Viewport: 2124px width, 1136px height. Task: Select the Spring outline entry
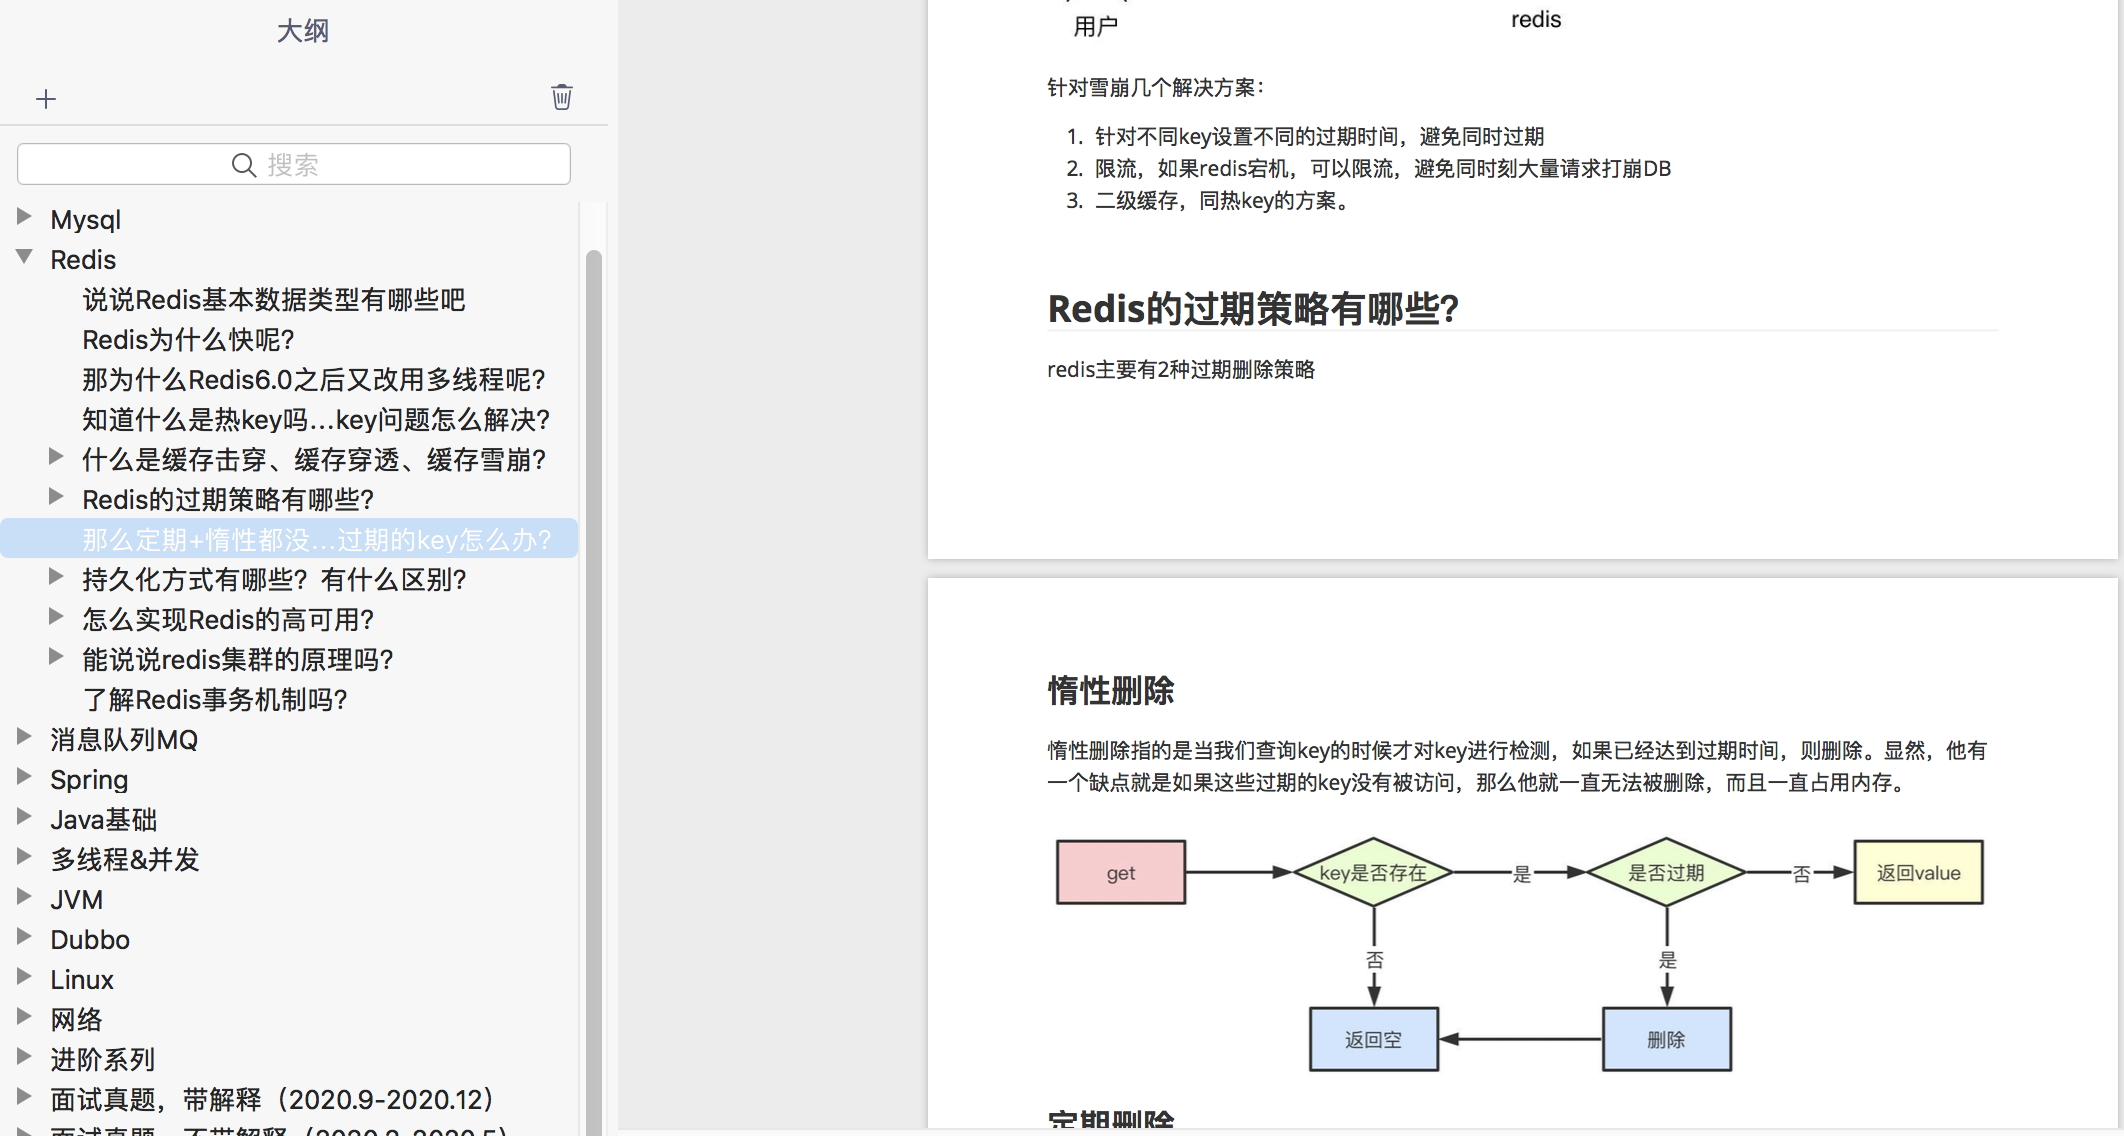coord(89,779)
